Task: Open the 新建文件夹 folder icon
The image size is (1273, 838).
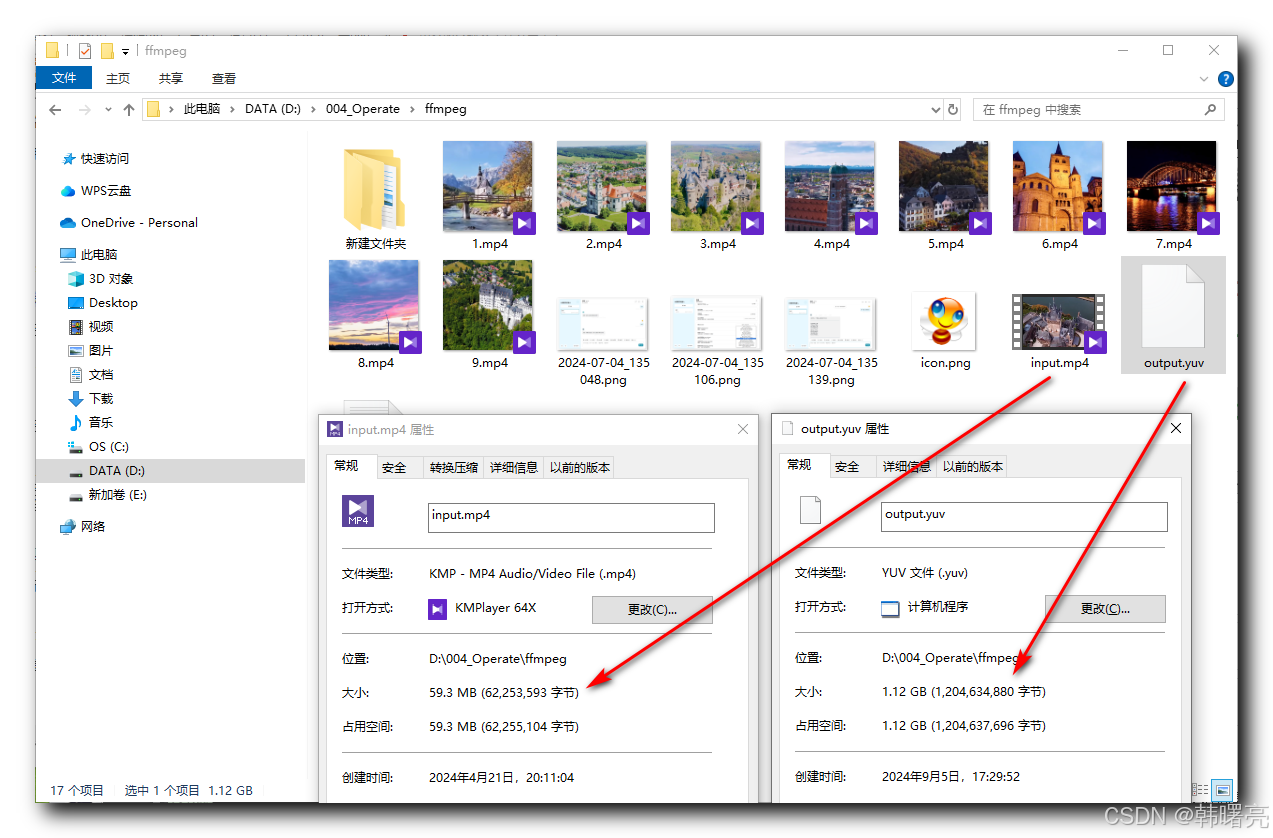Action: (x=375, y=189)
